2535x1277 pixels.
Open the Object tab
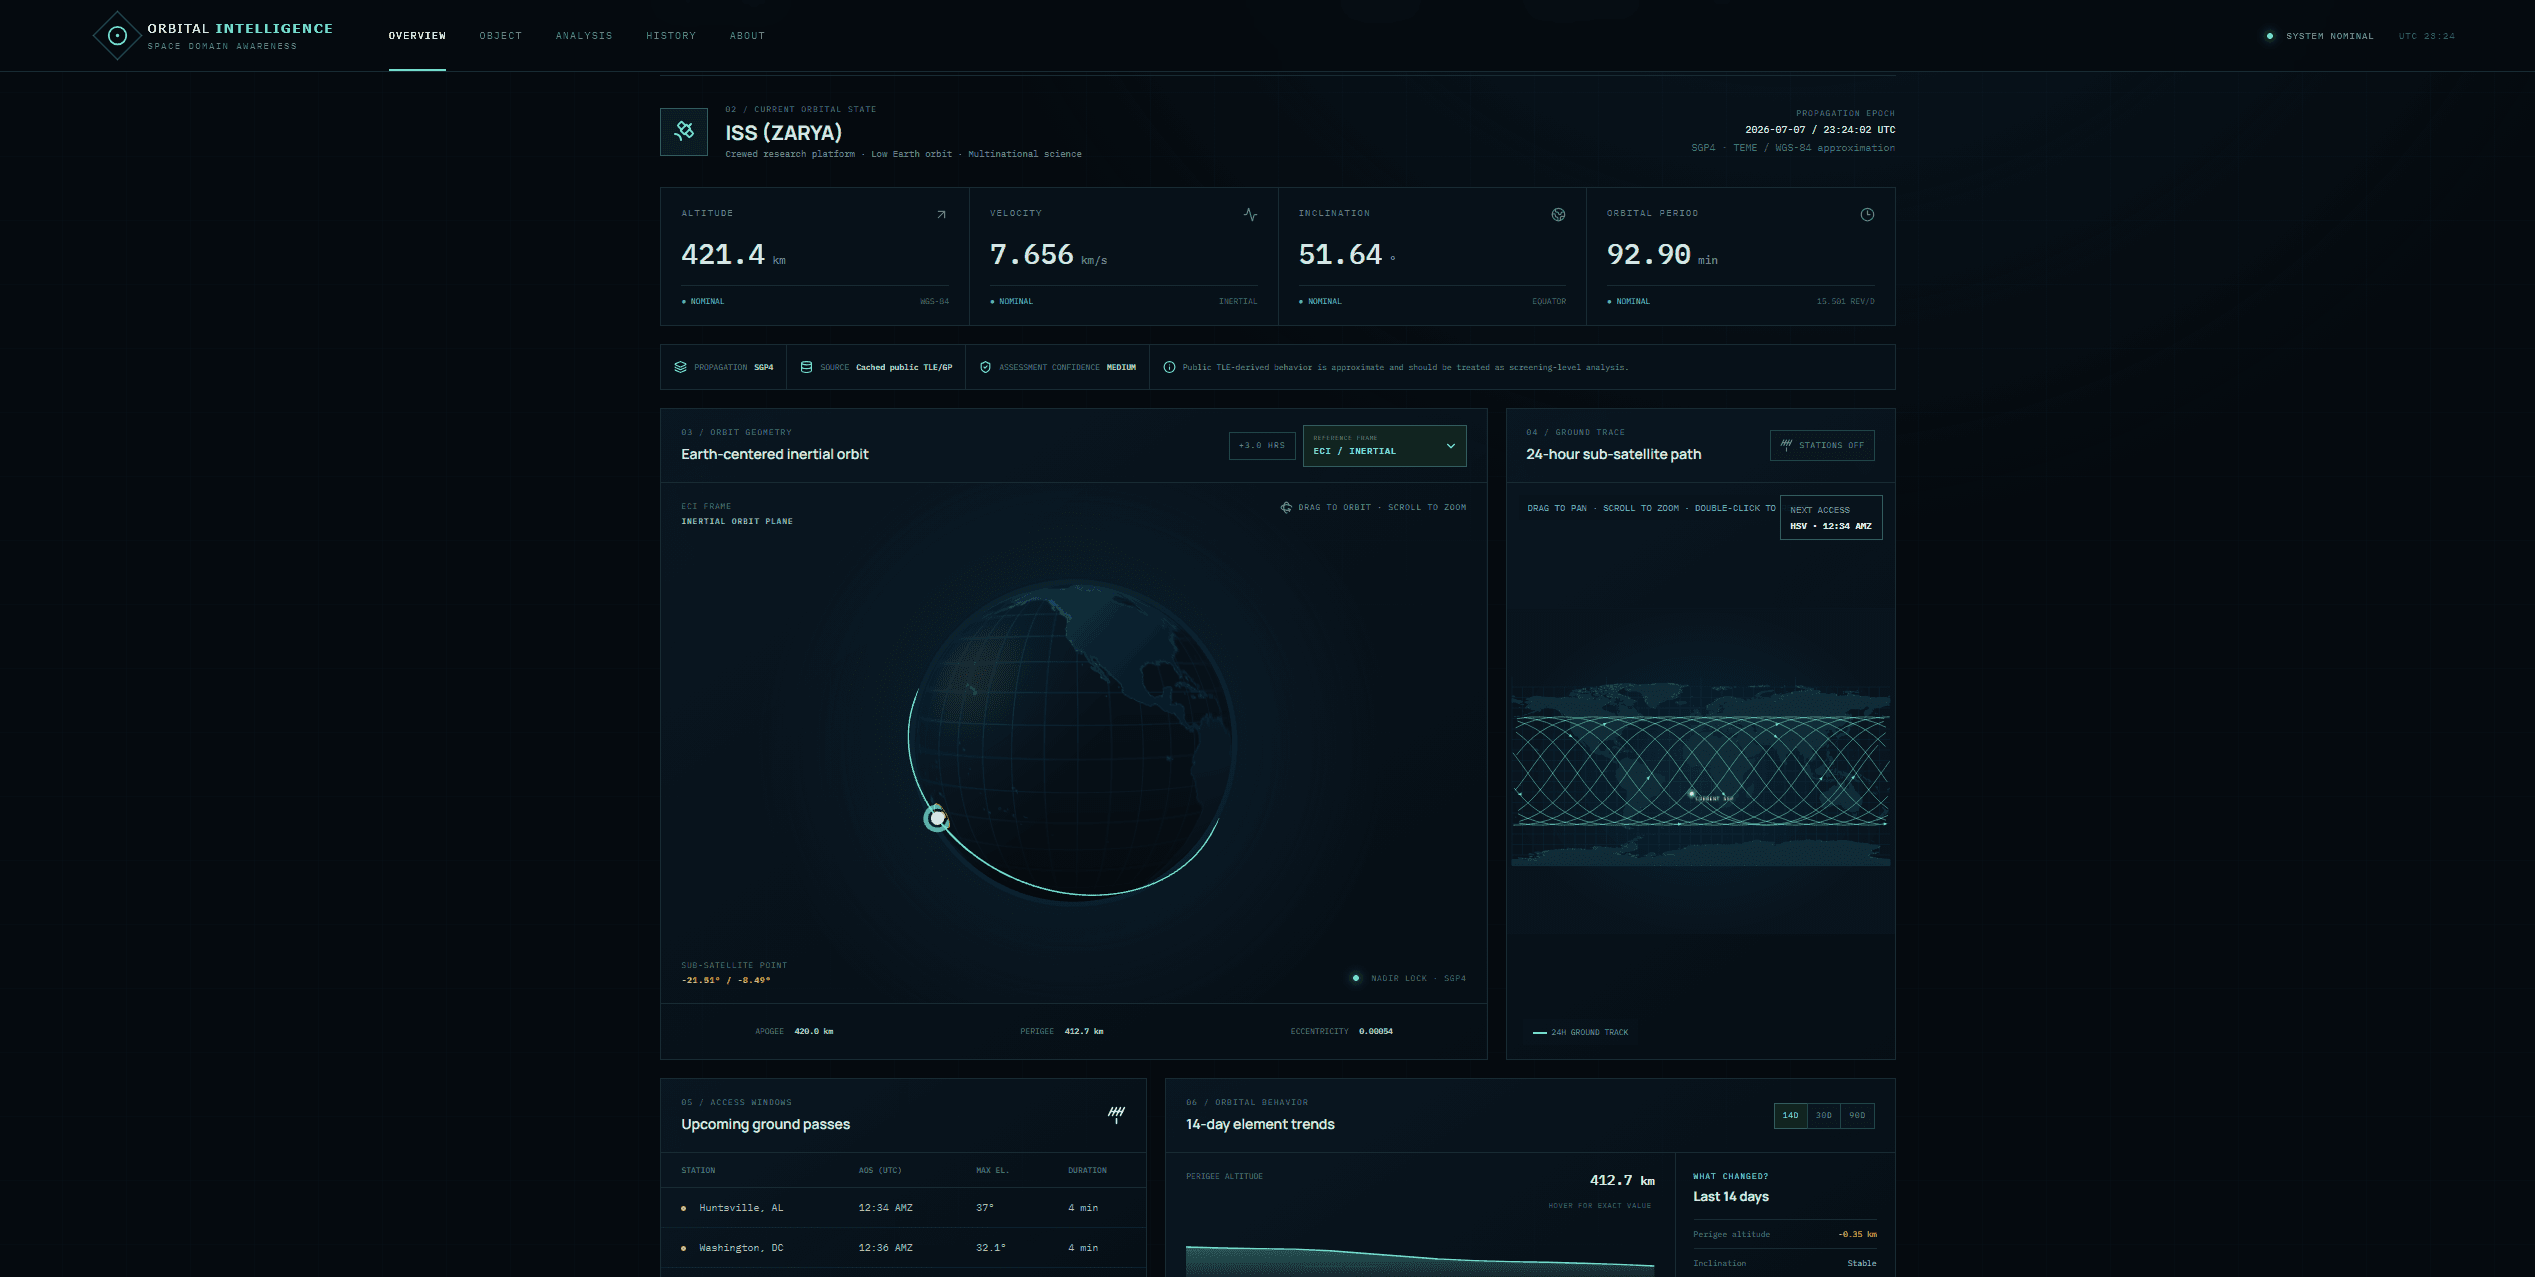[x=501, y=36]
